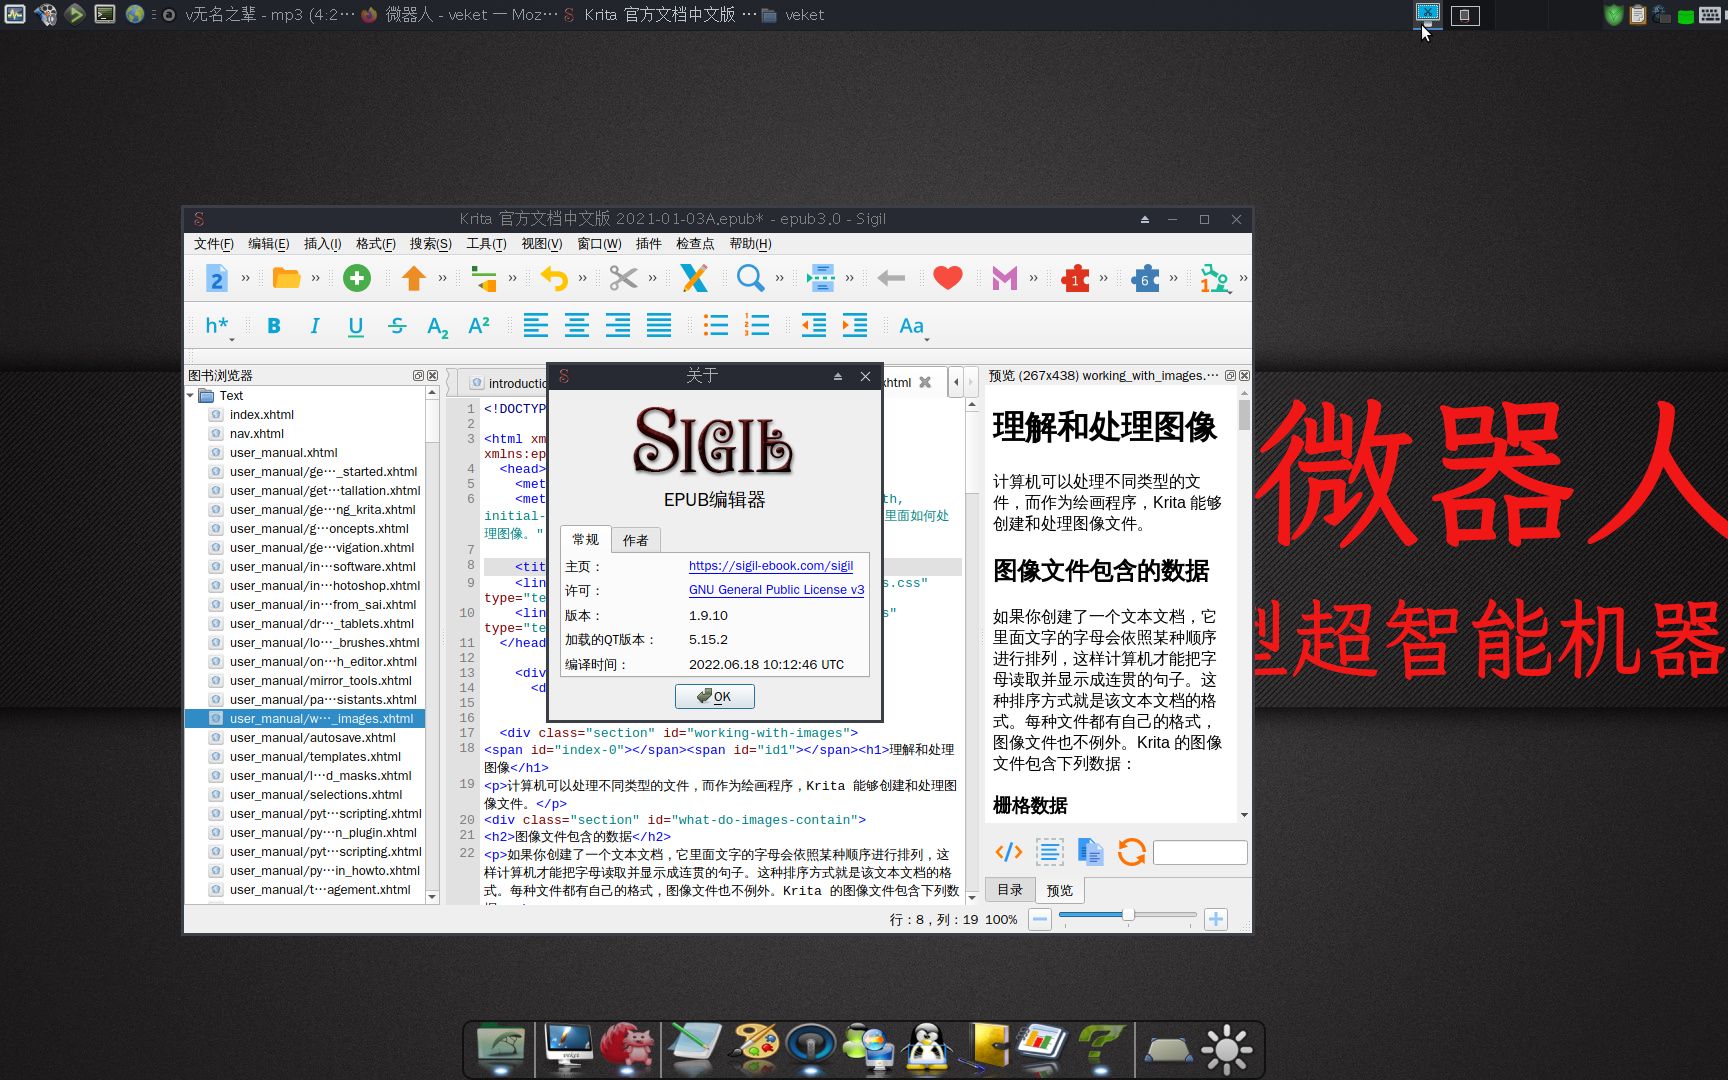Screen dimensions: 1728x1080
Task: Run the blue plugin 6 puzzle icon
Action: (1145, 278)
